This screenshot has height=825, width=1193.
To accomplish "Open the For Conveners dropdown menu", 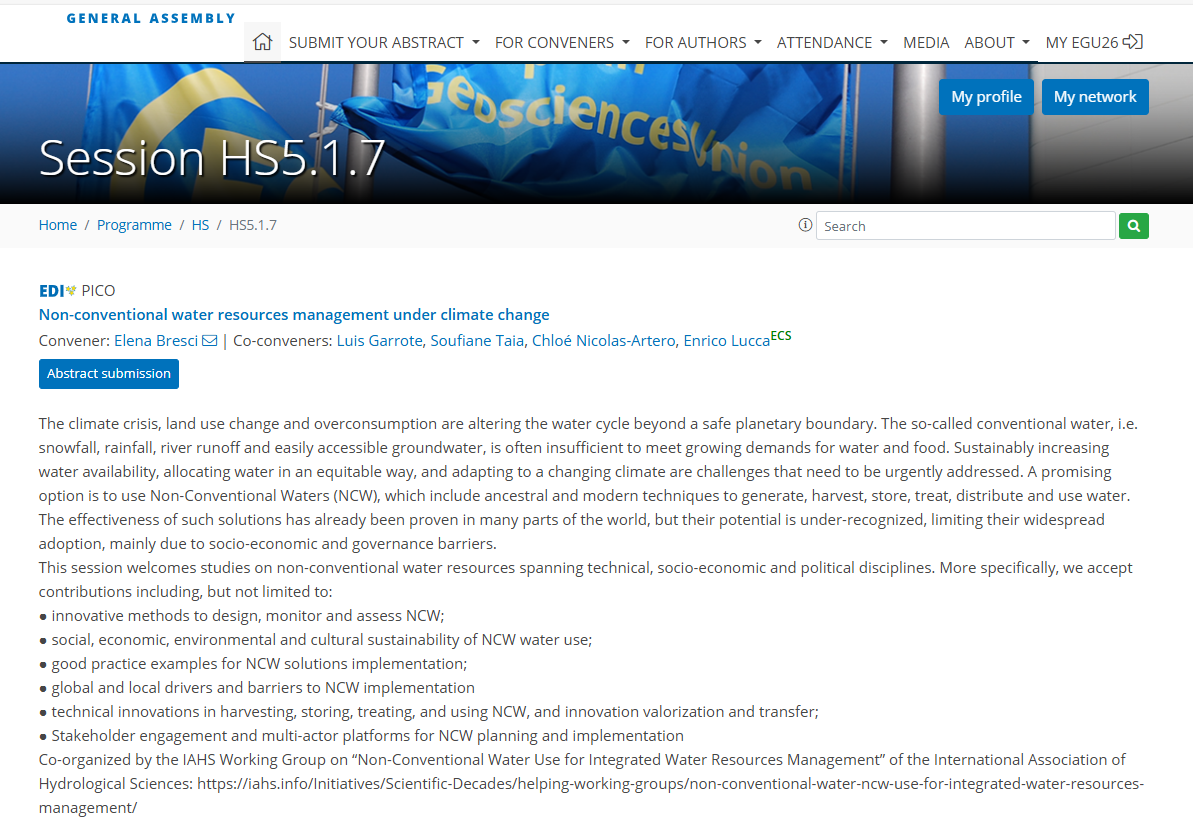I will 562,42.
